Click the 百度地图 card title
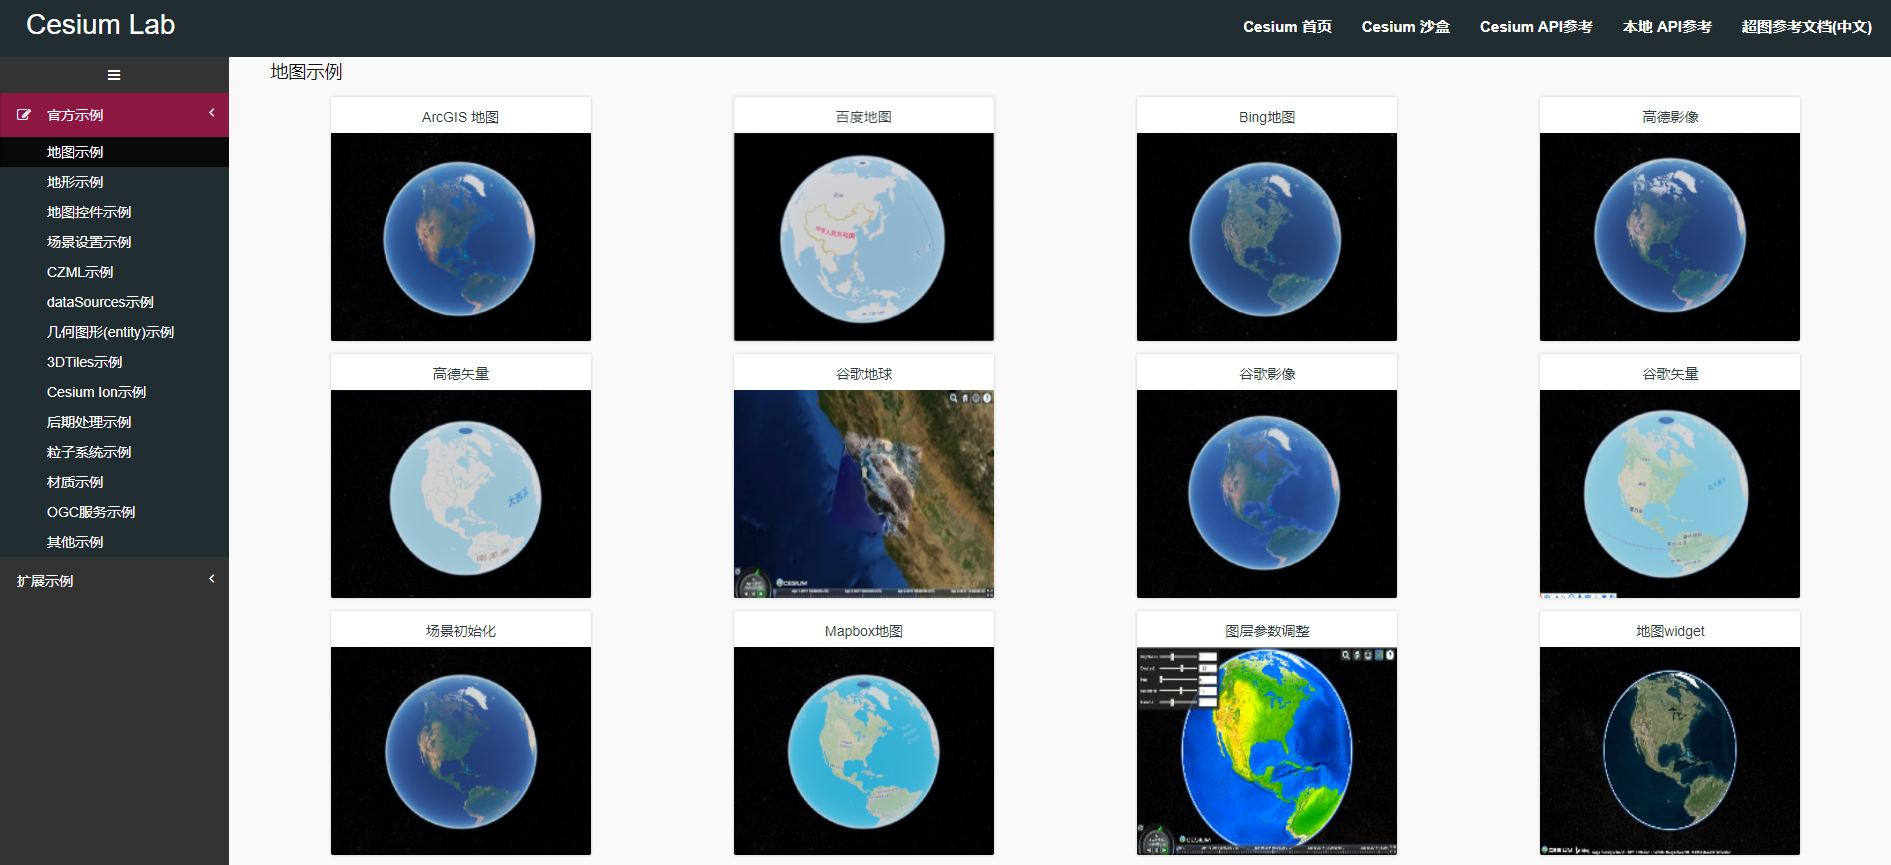Screen dimensions: 1891x865 tap(864, 117)
